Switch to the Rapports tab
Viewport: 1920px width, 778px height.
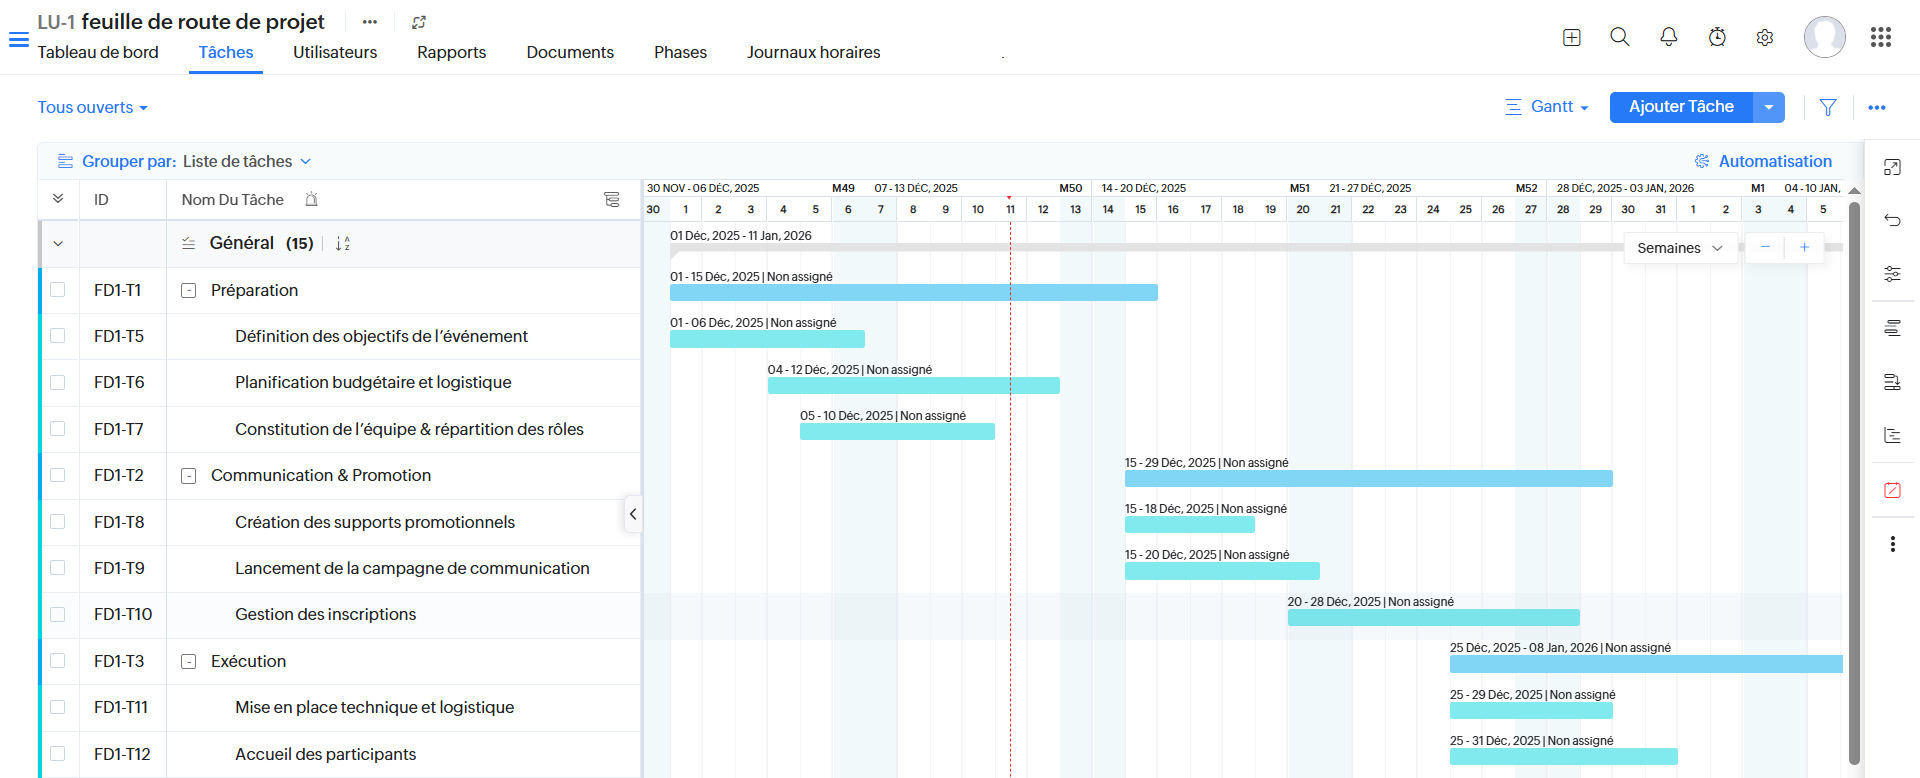click(452, 52)
